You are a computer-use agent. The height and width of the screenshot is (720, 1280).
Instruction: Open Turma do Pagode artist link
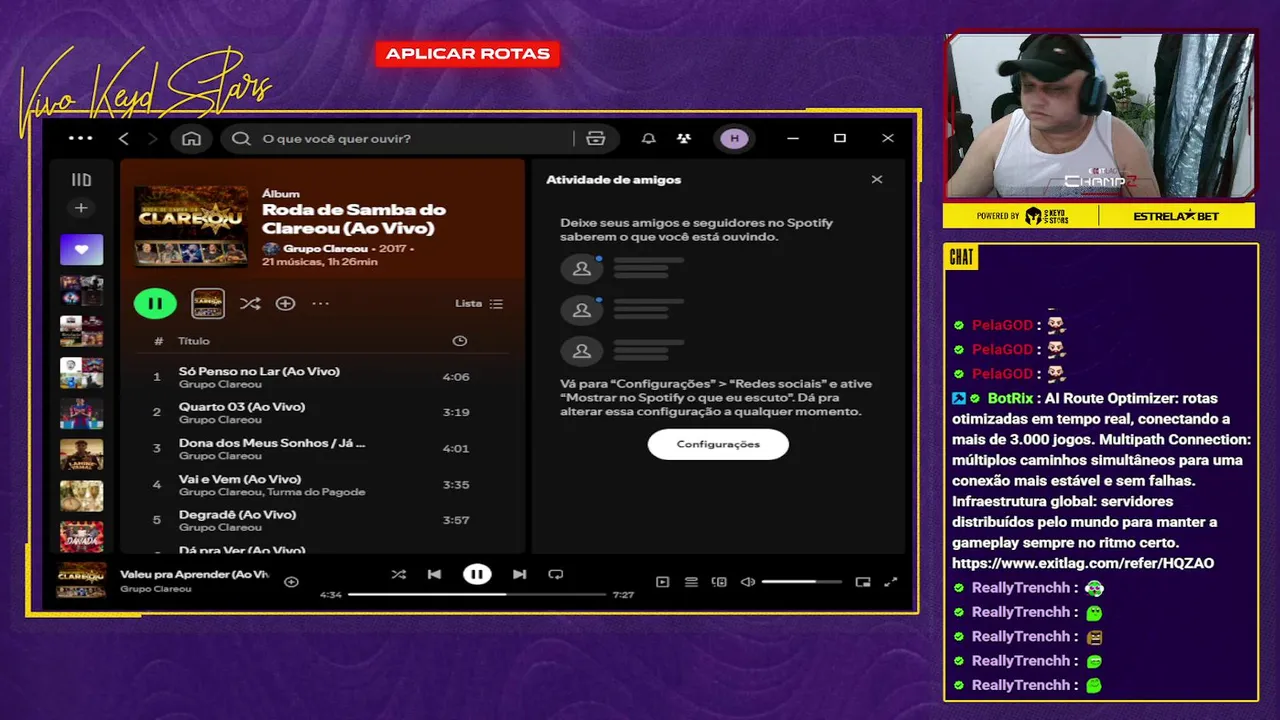pos(316,492)
